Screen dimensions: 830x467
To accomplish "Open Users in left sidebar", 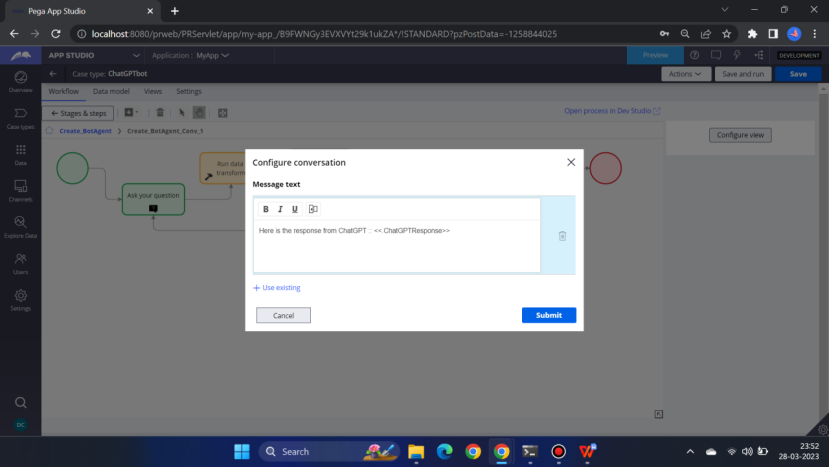I will tap(21, 264).
